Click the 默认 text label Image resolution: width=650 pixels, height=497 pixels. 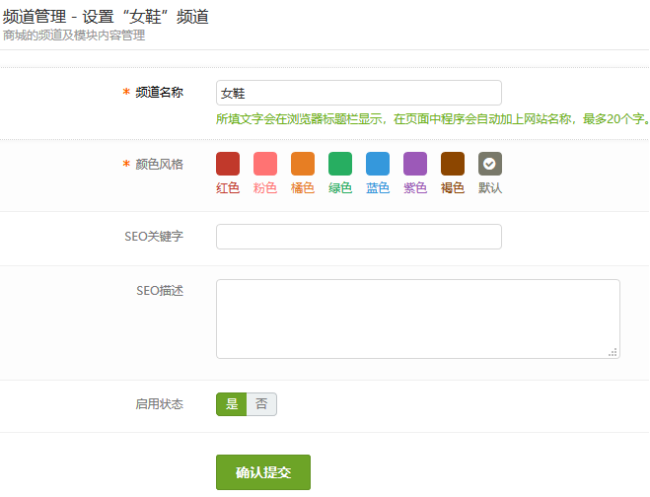point(490,188)
